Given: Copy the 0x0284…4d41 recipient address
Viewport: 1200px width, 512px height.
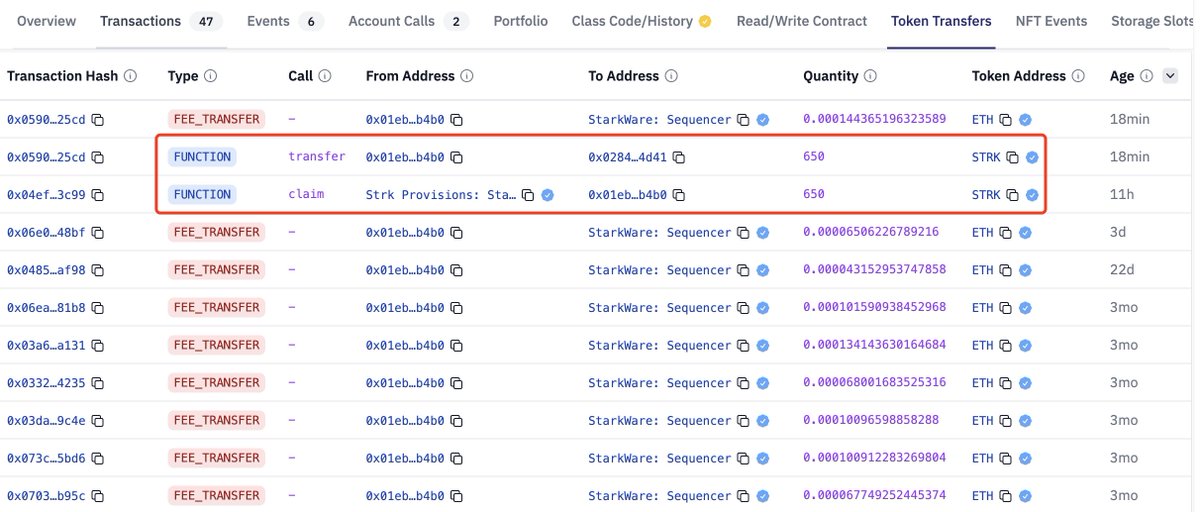Looking at the screenshot, I should coord(679,157).
